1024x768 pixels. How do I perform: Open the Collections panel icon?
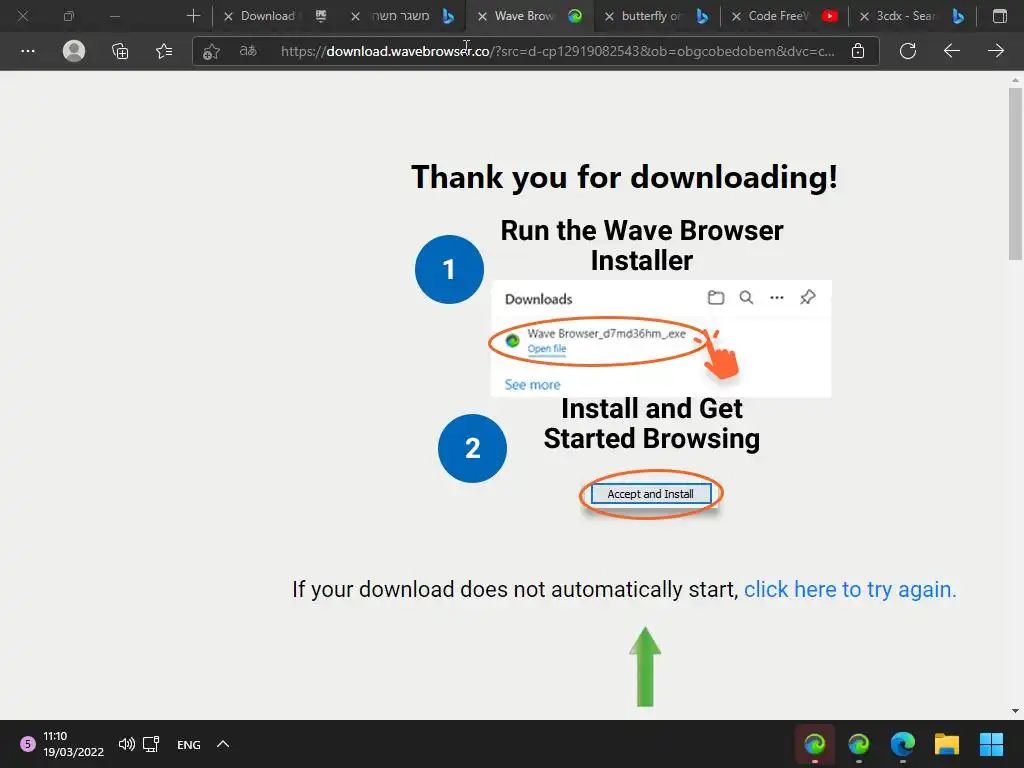pos(120,51)
